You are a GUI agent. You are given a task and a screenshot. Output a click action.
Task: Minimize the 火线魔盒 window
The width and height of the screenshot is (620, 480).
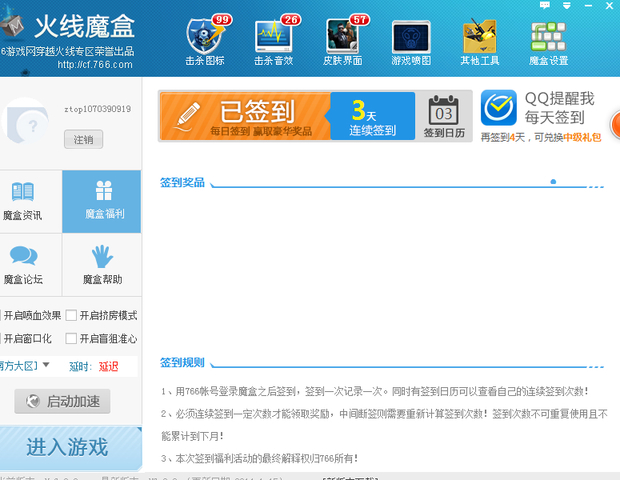[588, 6]
